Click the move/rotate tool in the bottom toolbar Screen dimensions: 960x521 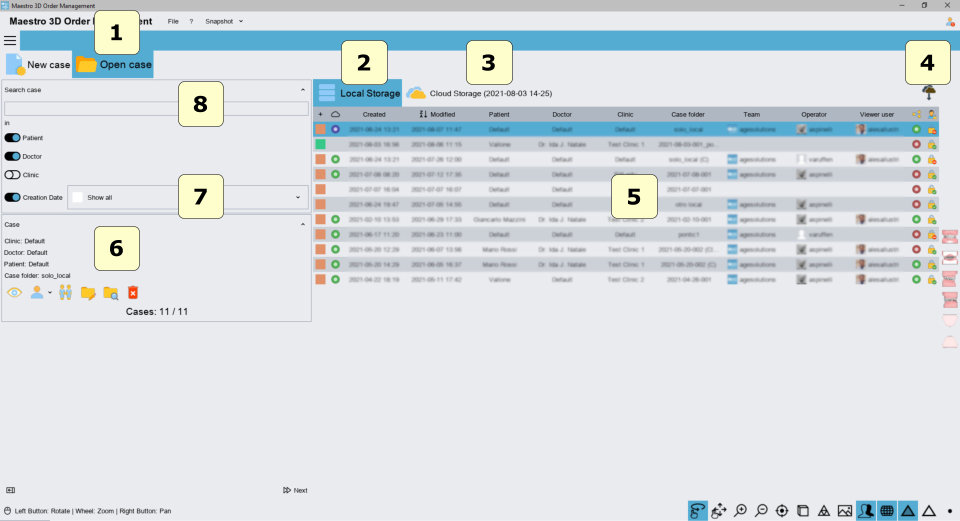click(x=719, y=511)
